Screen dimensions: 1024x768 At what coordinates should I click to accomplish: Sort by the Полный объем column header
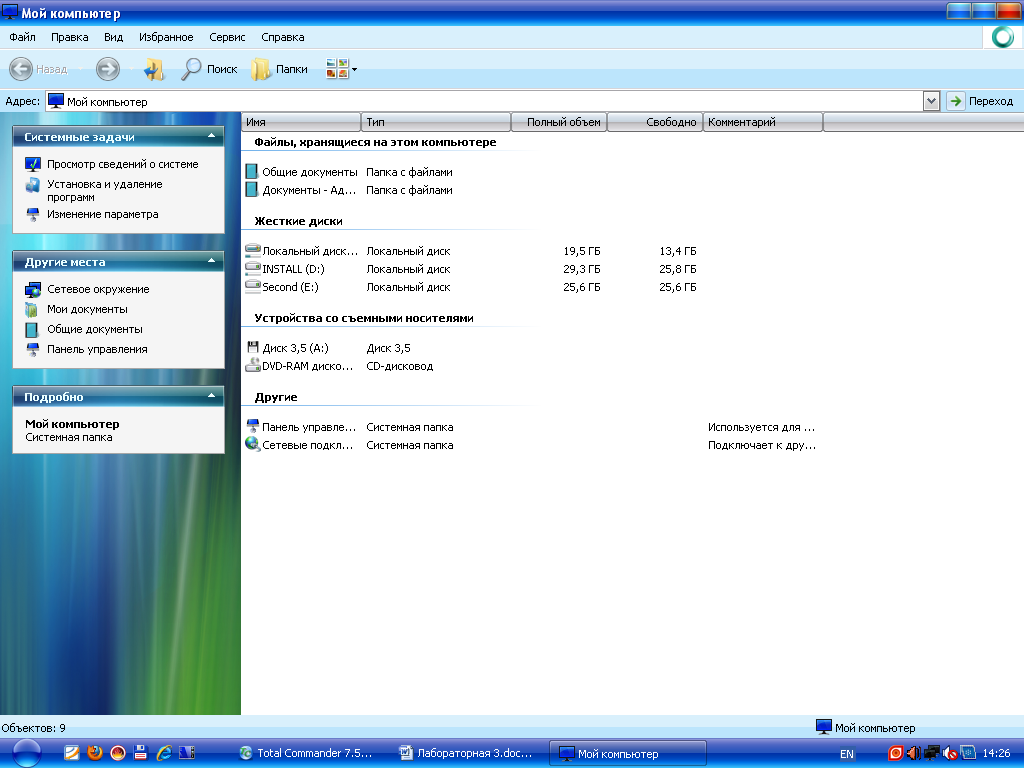(559, 122)
